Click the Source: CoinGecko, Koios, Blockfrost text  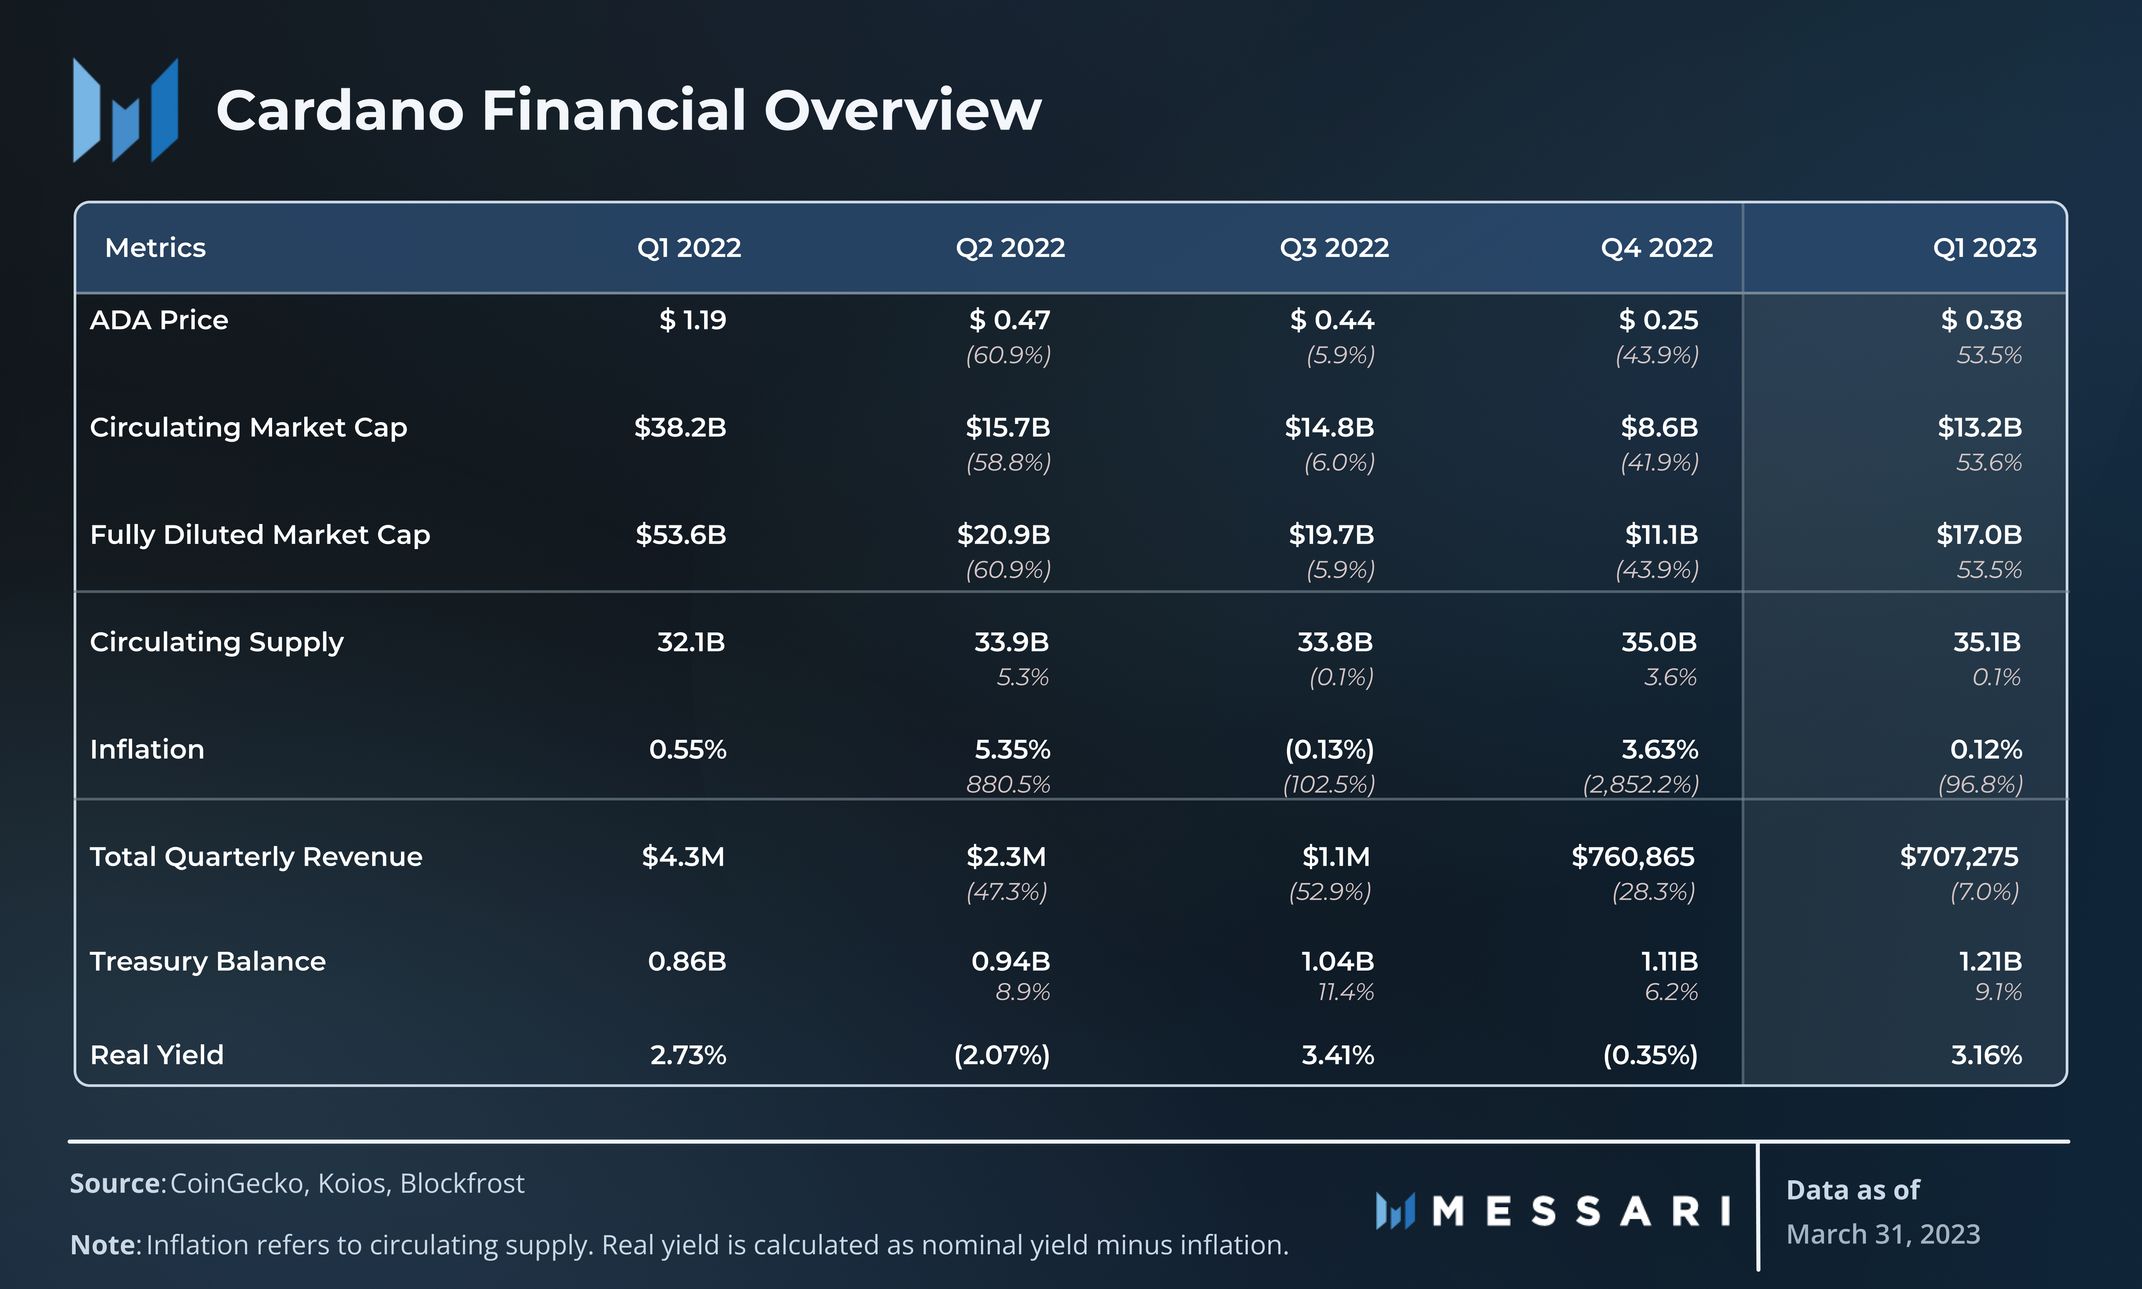[x=297, y=1184]
